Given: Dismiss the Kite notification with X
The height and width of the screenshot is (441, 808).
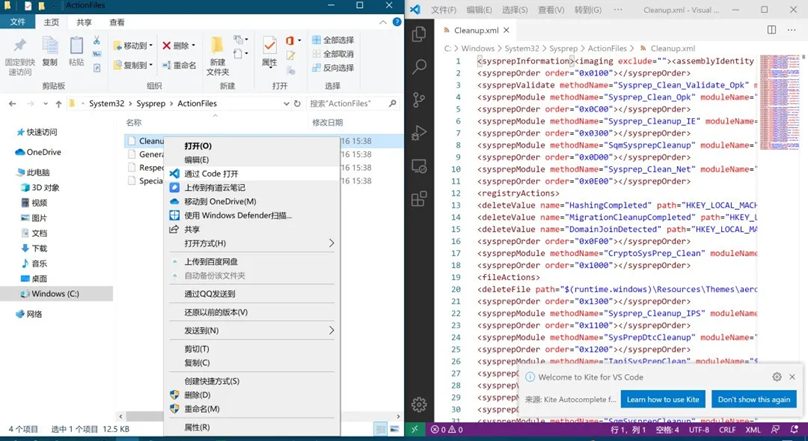Looking at the screenshot, I should 792,377.
